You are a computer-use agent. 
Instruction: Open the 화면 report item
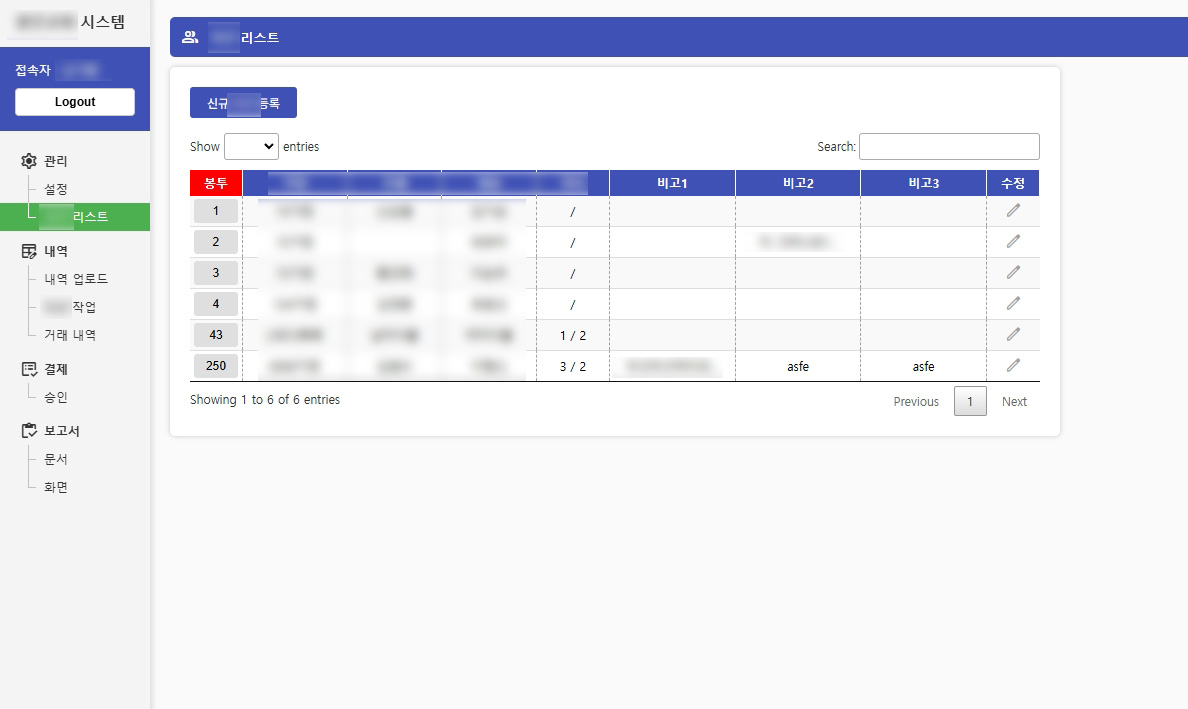(x=55, y=487)
